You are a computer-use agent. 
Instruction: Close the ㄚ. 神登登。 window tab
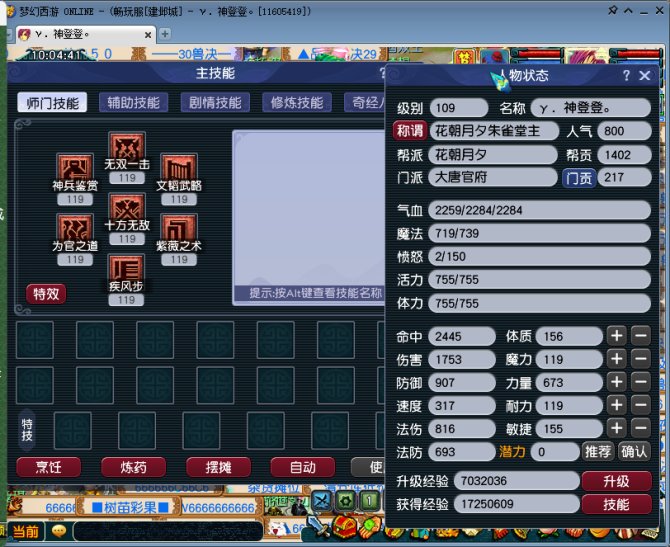148,35
